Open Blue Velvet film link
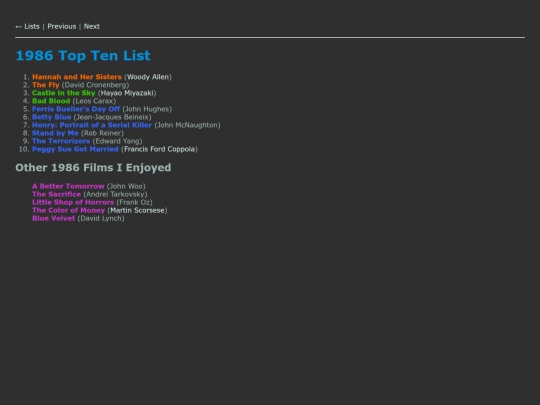 point(53,218)
